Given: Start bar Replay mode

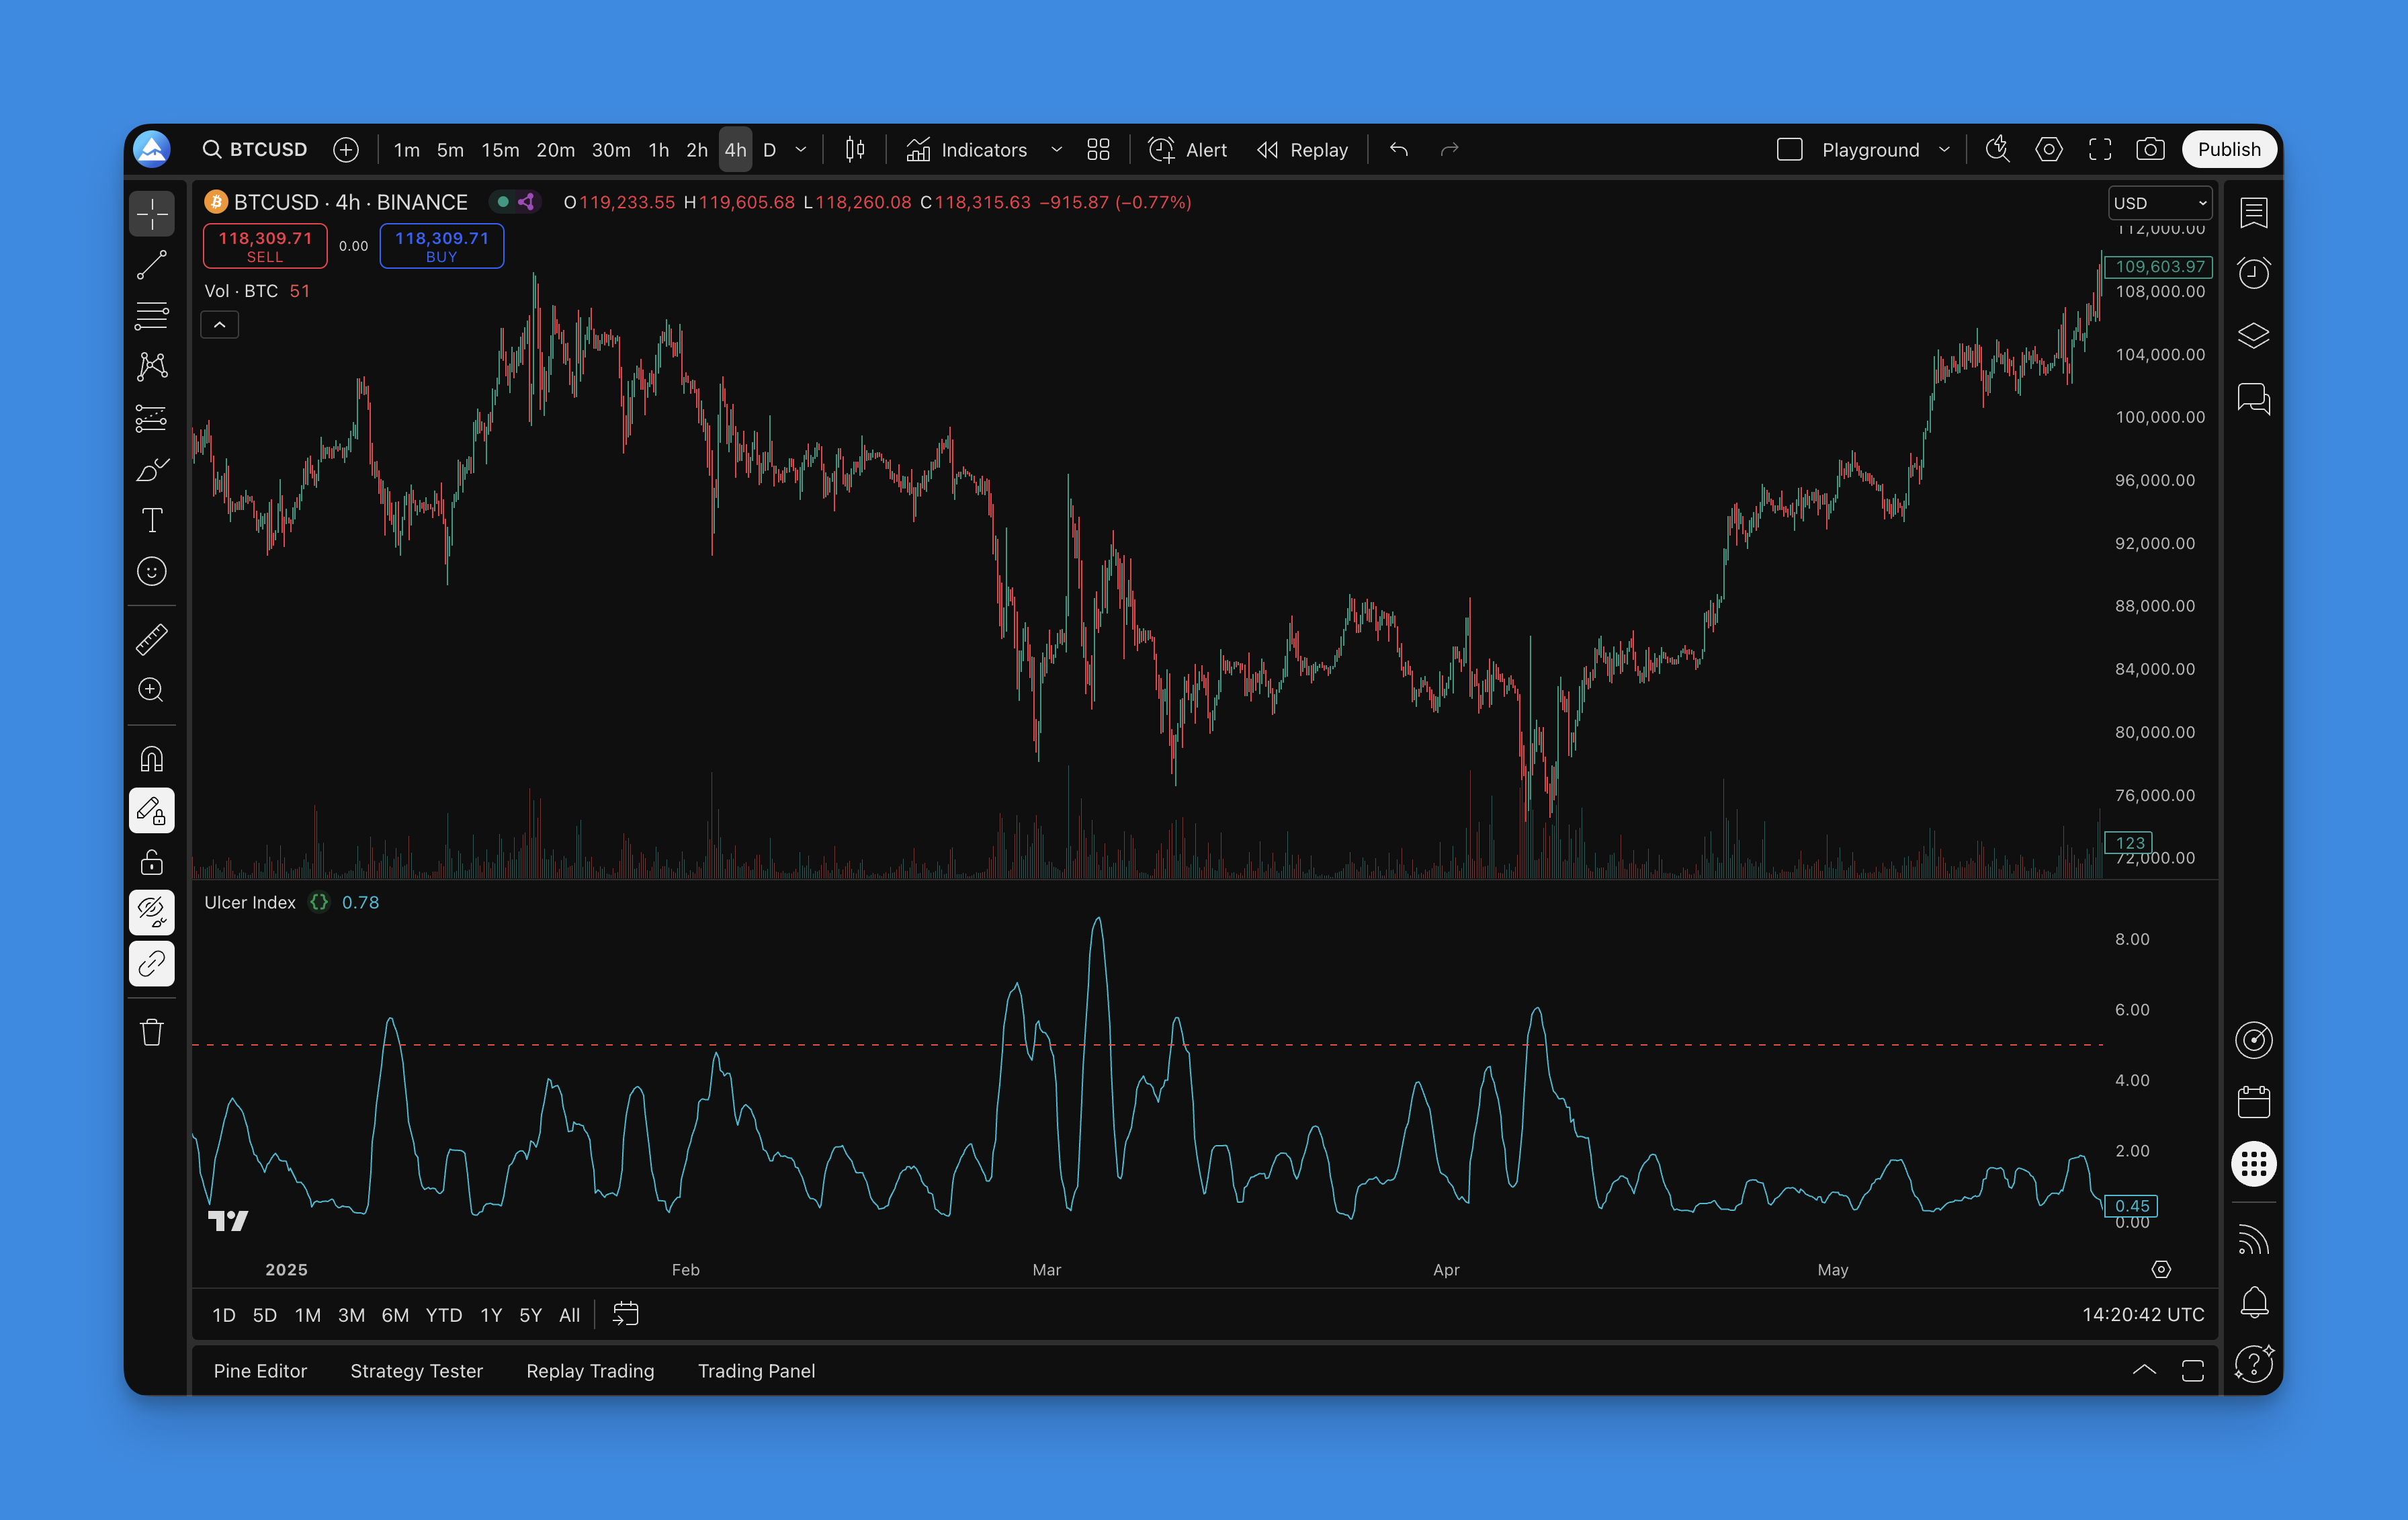Looking at the screenshot, I should [x=1302, y=150].
